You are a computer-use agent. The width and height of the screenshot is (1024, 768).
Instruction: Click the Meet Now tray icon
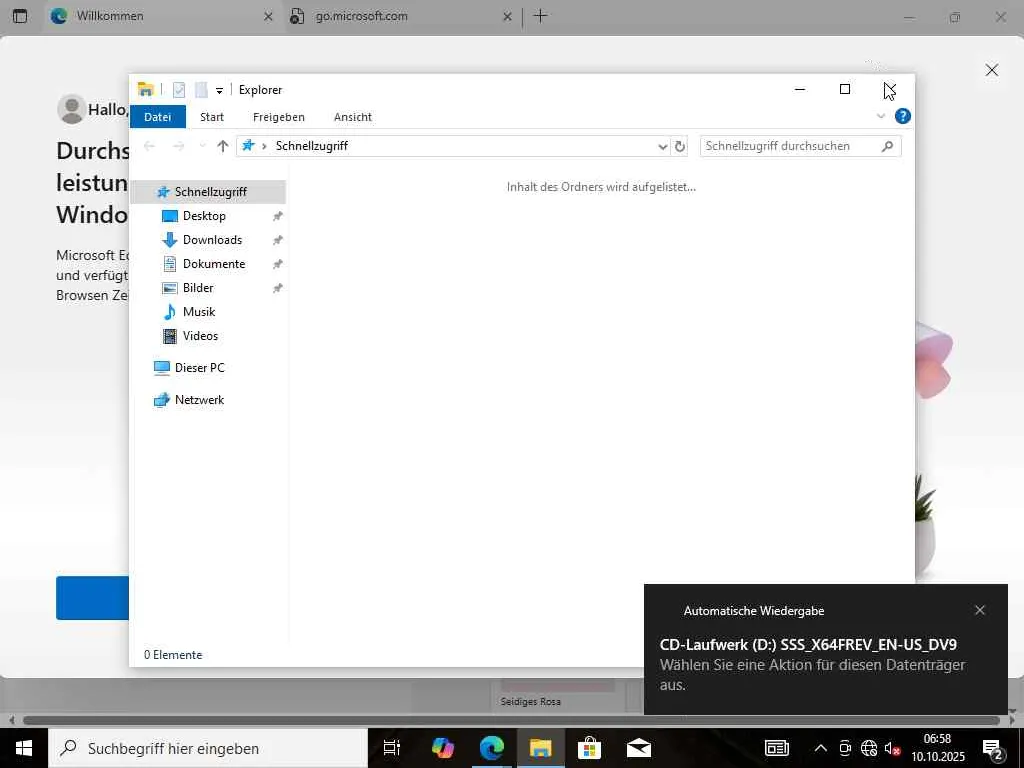click(844, 748)
